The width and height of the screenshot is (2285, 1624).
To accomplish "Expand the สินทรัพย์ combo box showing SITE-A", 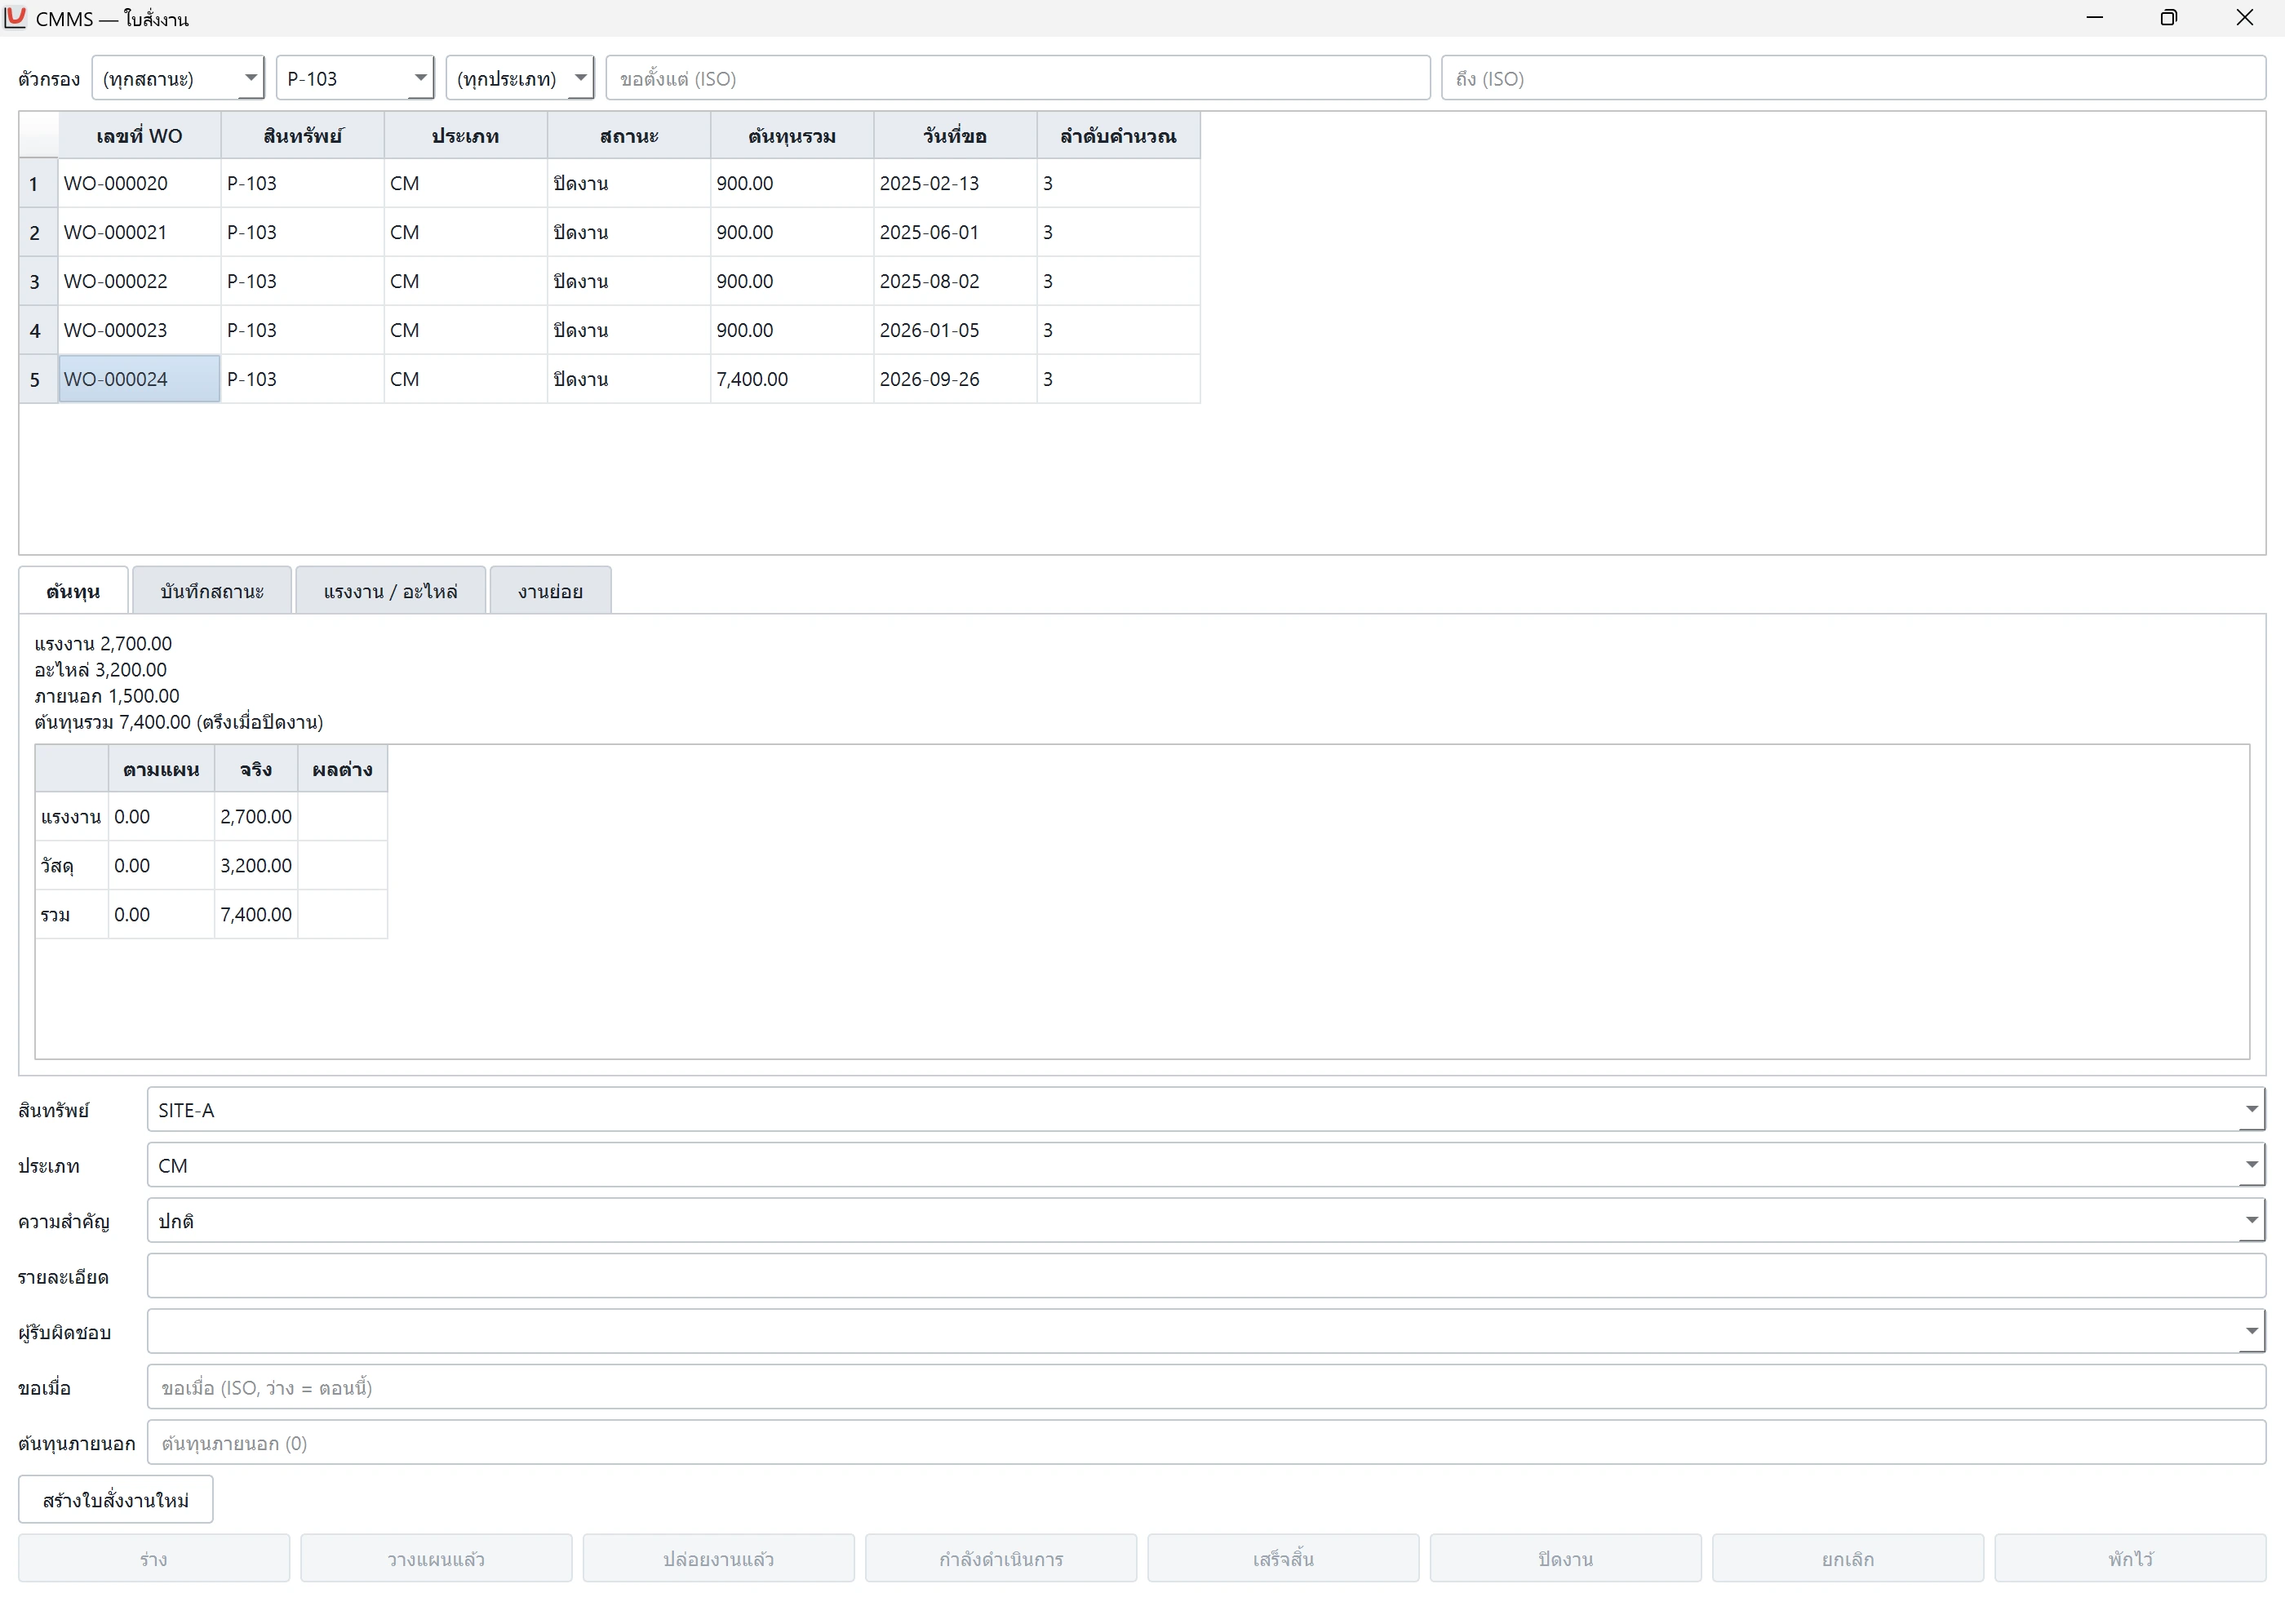I will point(1206,1110).
